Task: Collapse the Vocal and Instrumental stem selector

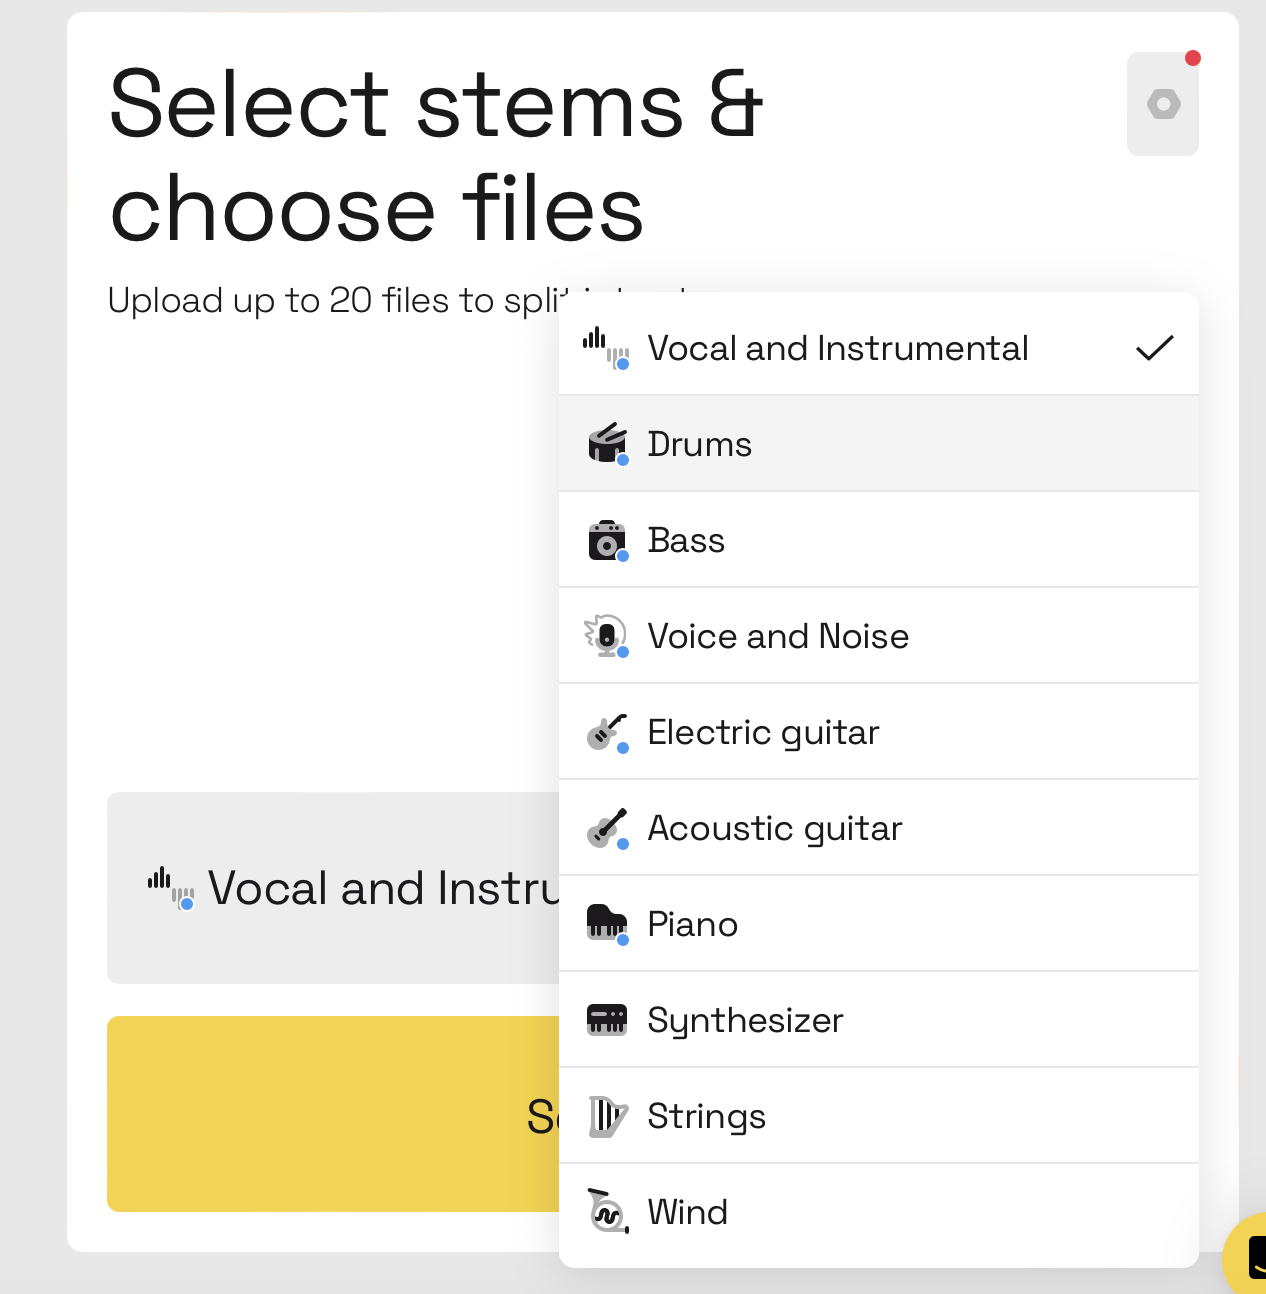Action: (x=333, y=888)
